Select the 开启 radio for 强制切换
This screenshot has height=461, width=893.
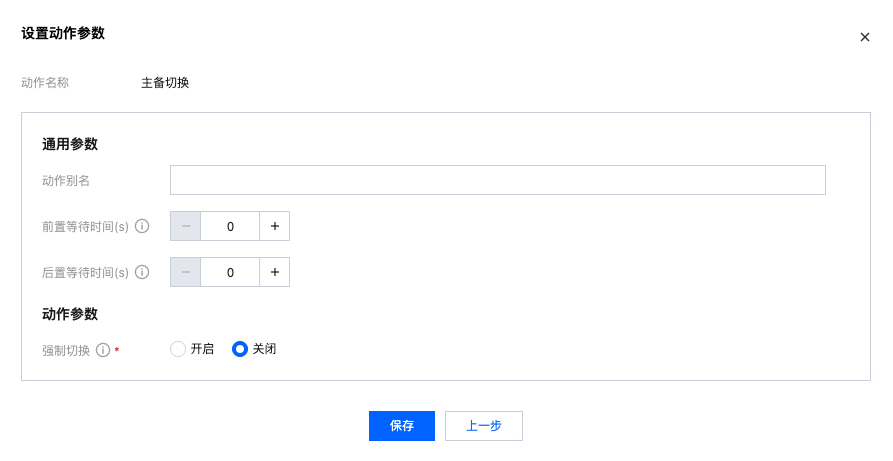(178, 349)
